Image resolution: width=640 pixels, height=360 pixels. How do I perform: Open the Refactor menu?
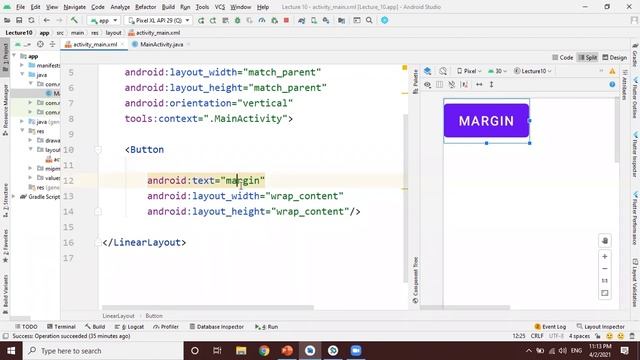coord(145,7)
